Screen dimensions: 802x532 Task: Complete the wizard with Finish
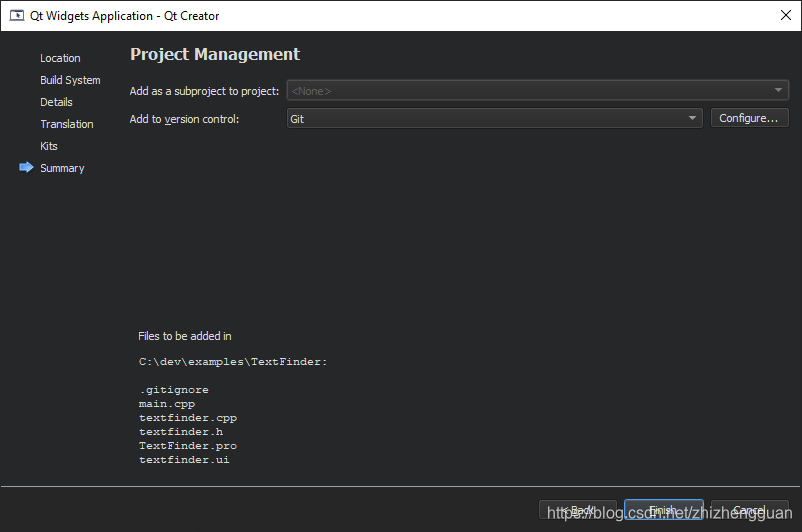[x=663, y=510]
